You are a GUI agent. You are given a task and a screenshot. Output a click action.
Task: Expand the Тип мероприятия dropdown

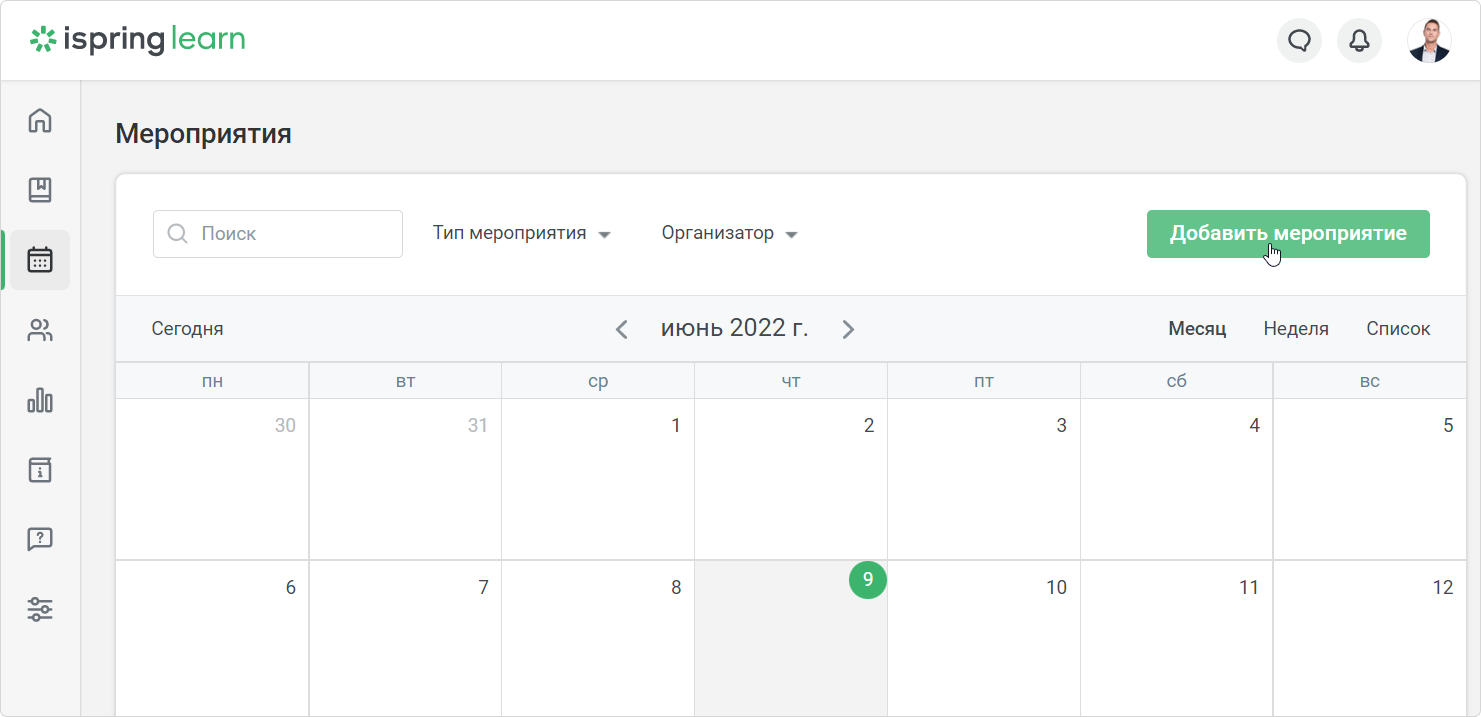(x=521, y=234)
